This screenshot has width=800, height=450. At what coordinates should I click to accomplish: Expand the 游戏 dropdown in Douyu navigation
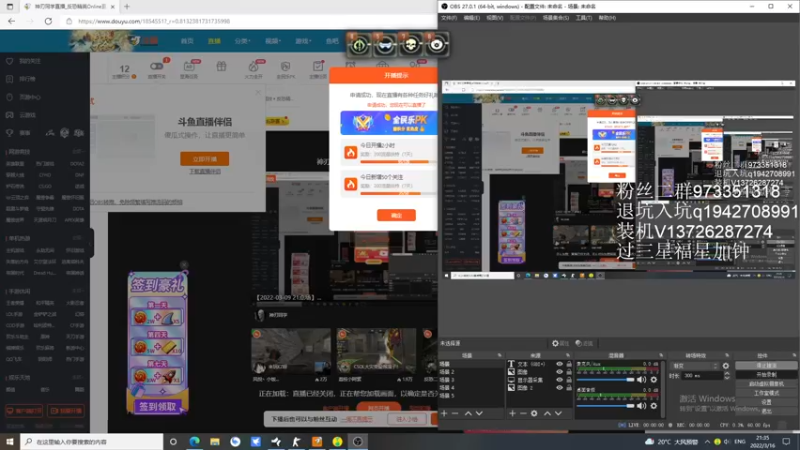coord(303,41)
